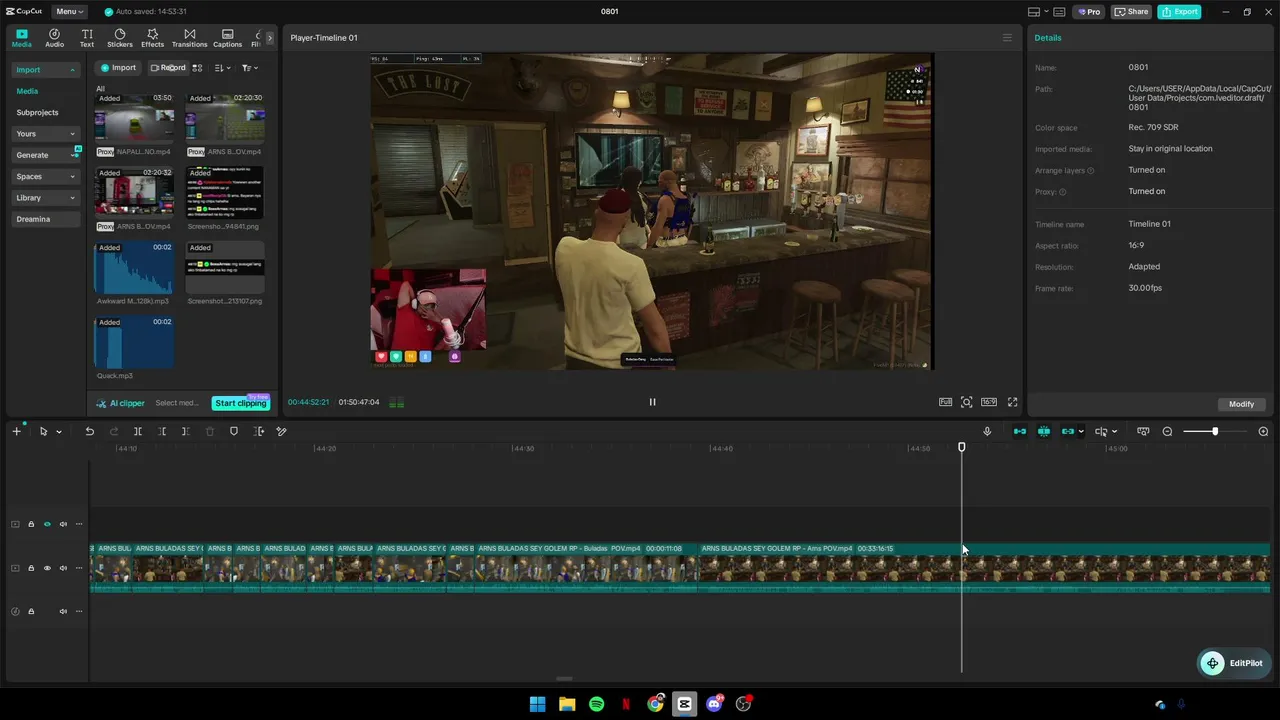Add a new track with the plus icon
This screenshot has height=720, width=1280.
(x=16, y=431)
